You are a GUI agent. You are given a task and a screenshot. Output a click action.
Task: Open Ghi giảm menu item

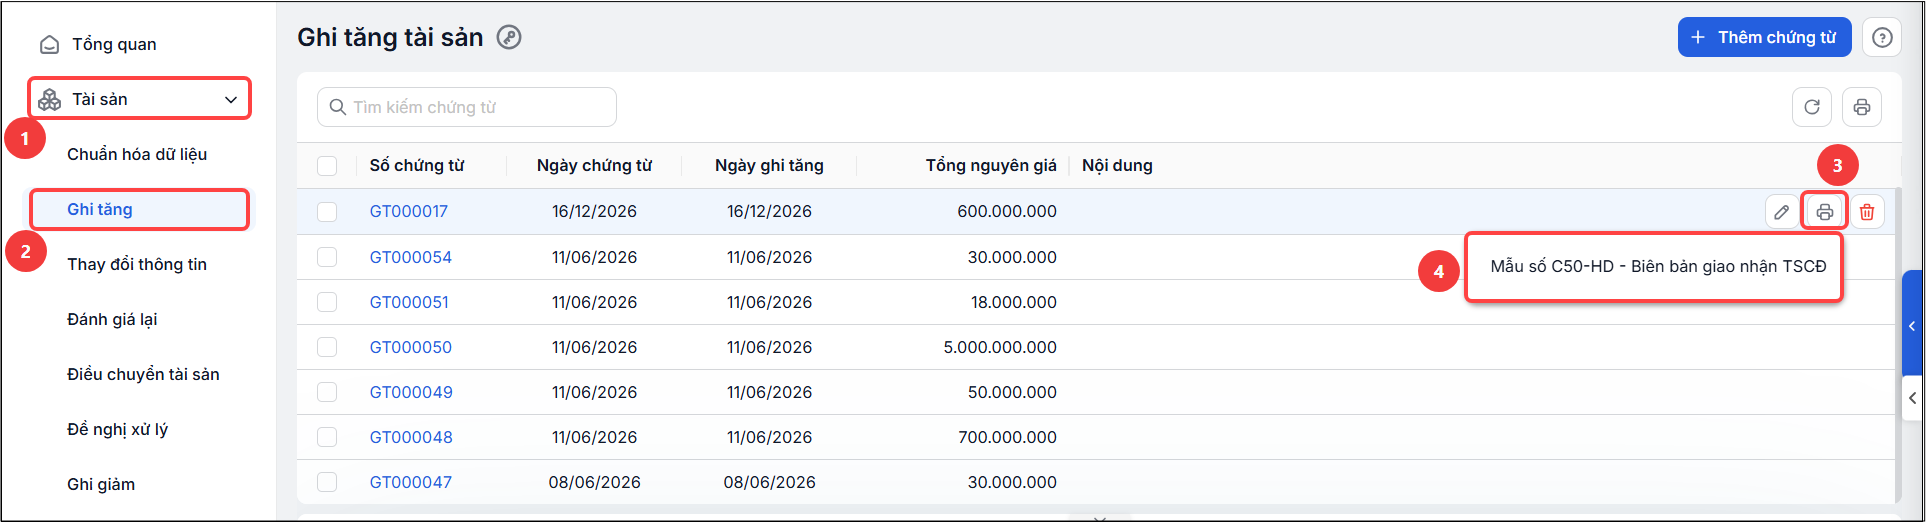pyautogui.click(x=101, y=484)
